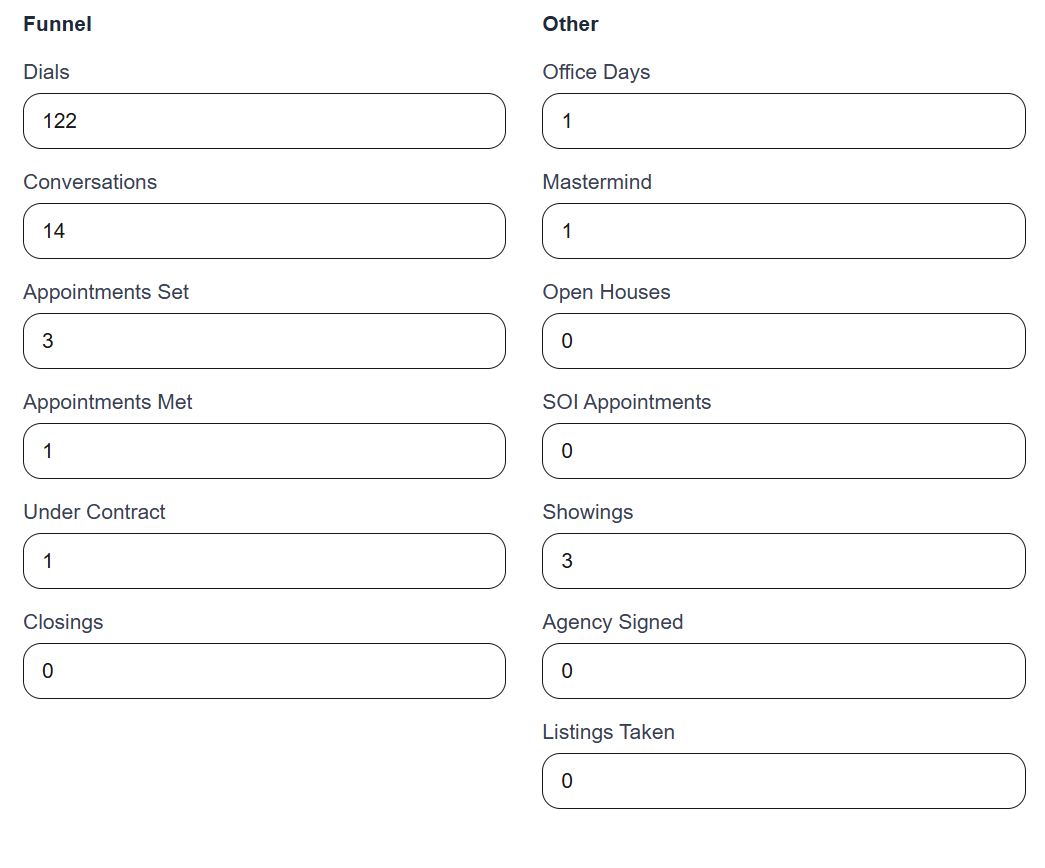The image size is (1045, 868).
Task: Click the Closings label text
Action: coord(63,622)
